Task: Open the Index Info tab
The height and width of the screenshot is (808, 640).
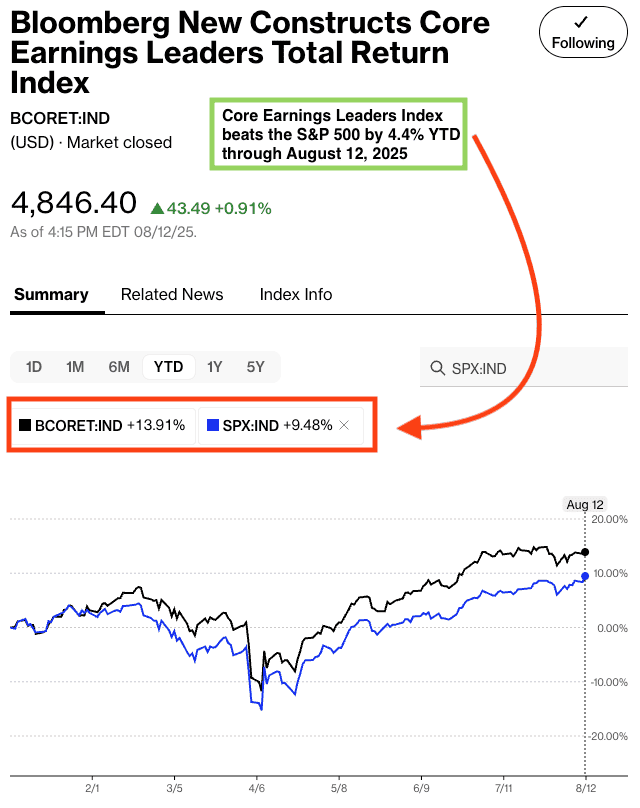Action: (296, 294)
